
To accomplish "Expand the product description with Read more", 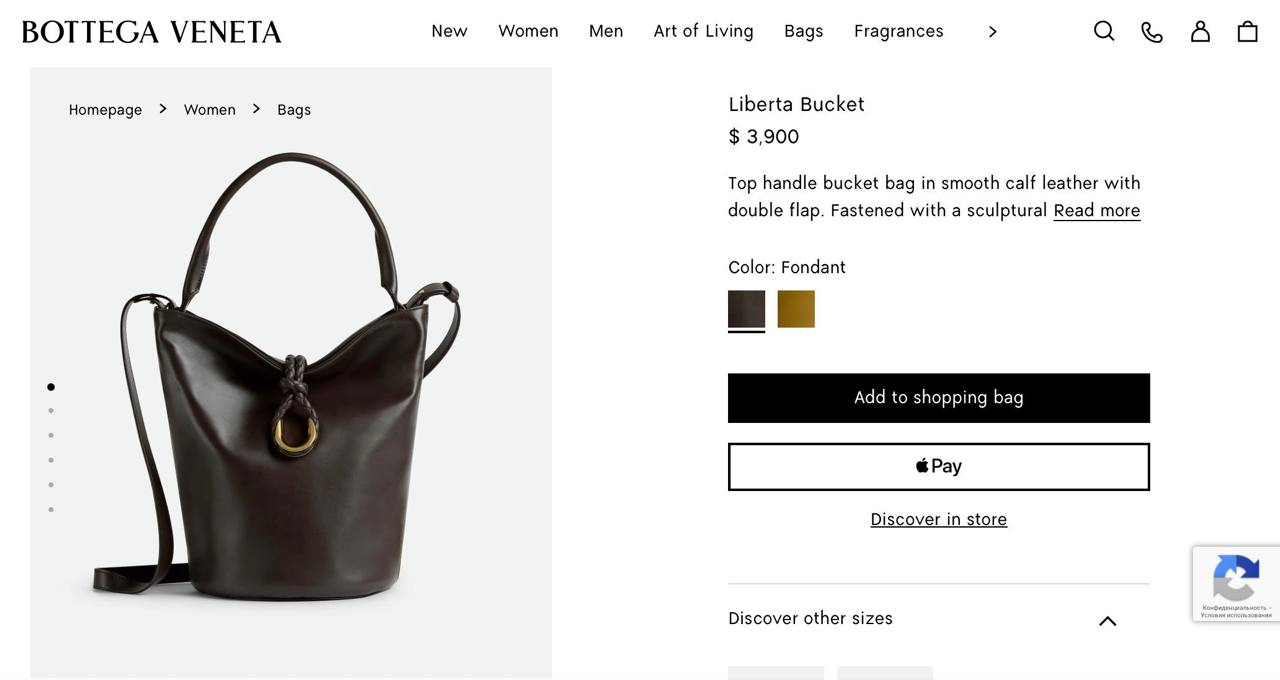I will pos(1097,210).
